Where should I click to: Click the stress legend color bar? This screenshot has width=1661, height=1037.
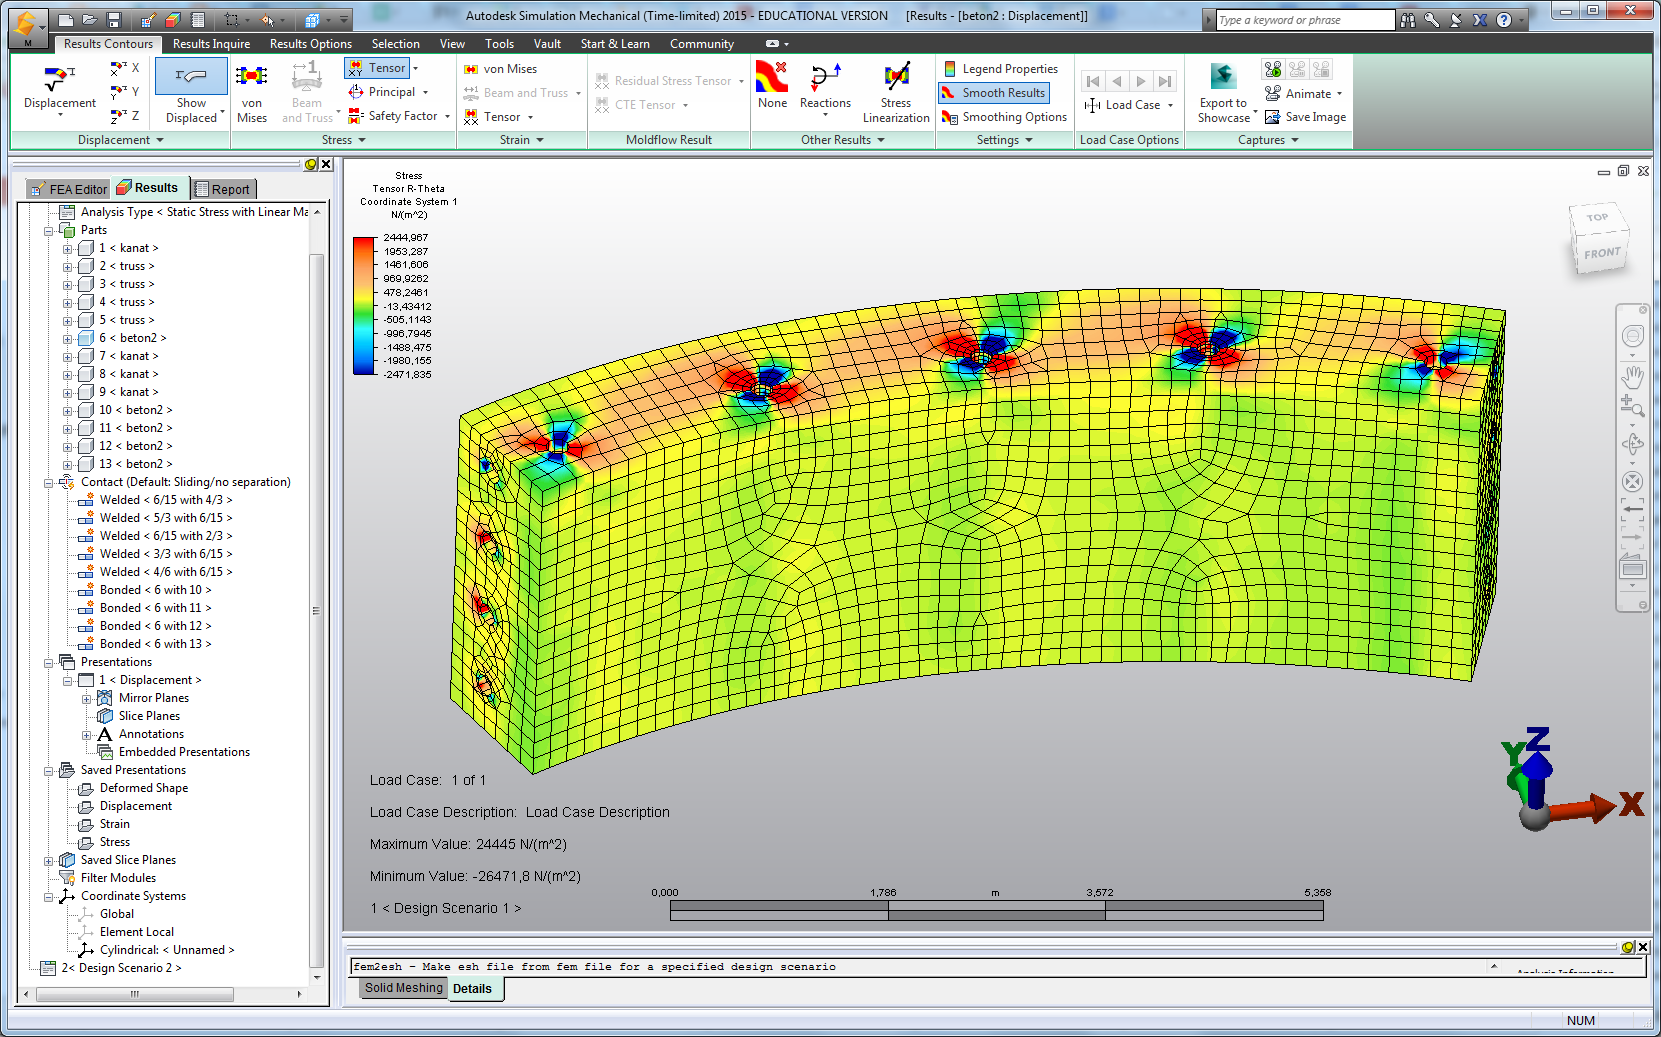[364, 306]
